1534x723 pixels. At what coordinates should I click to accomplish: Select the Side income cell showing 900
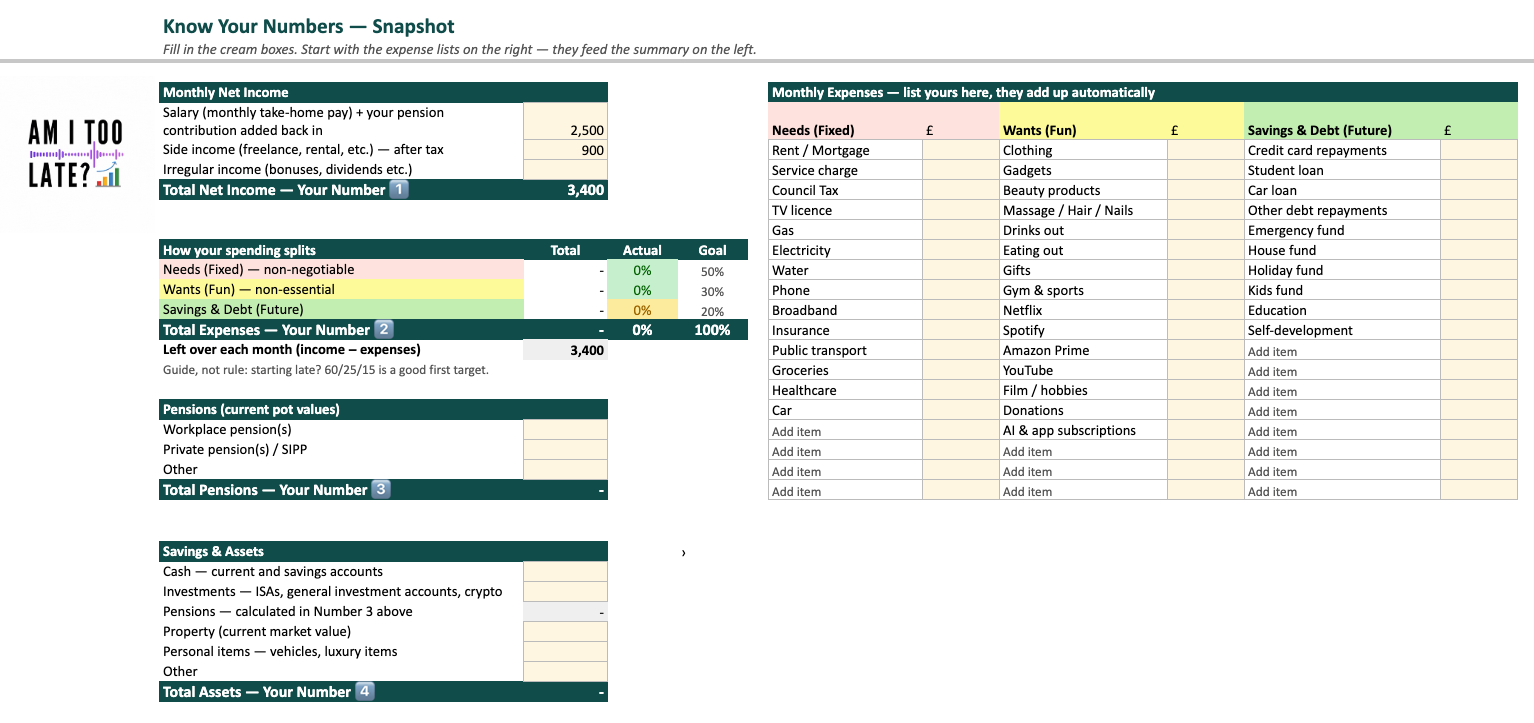(565, 150)
